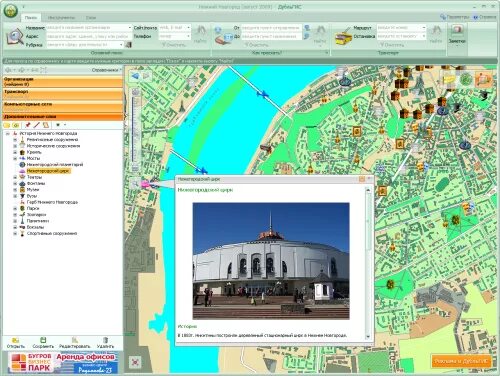Expand Религиозные сооружения tree node
The image size is (500, 376).
[x=15, y=140]
